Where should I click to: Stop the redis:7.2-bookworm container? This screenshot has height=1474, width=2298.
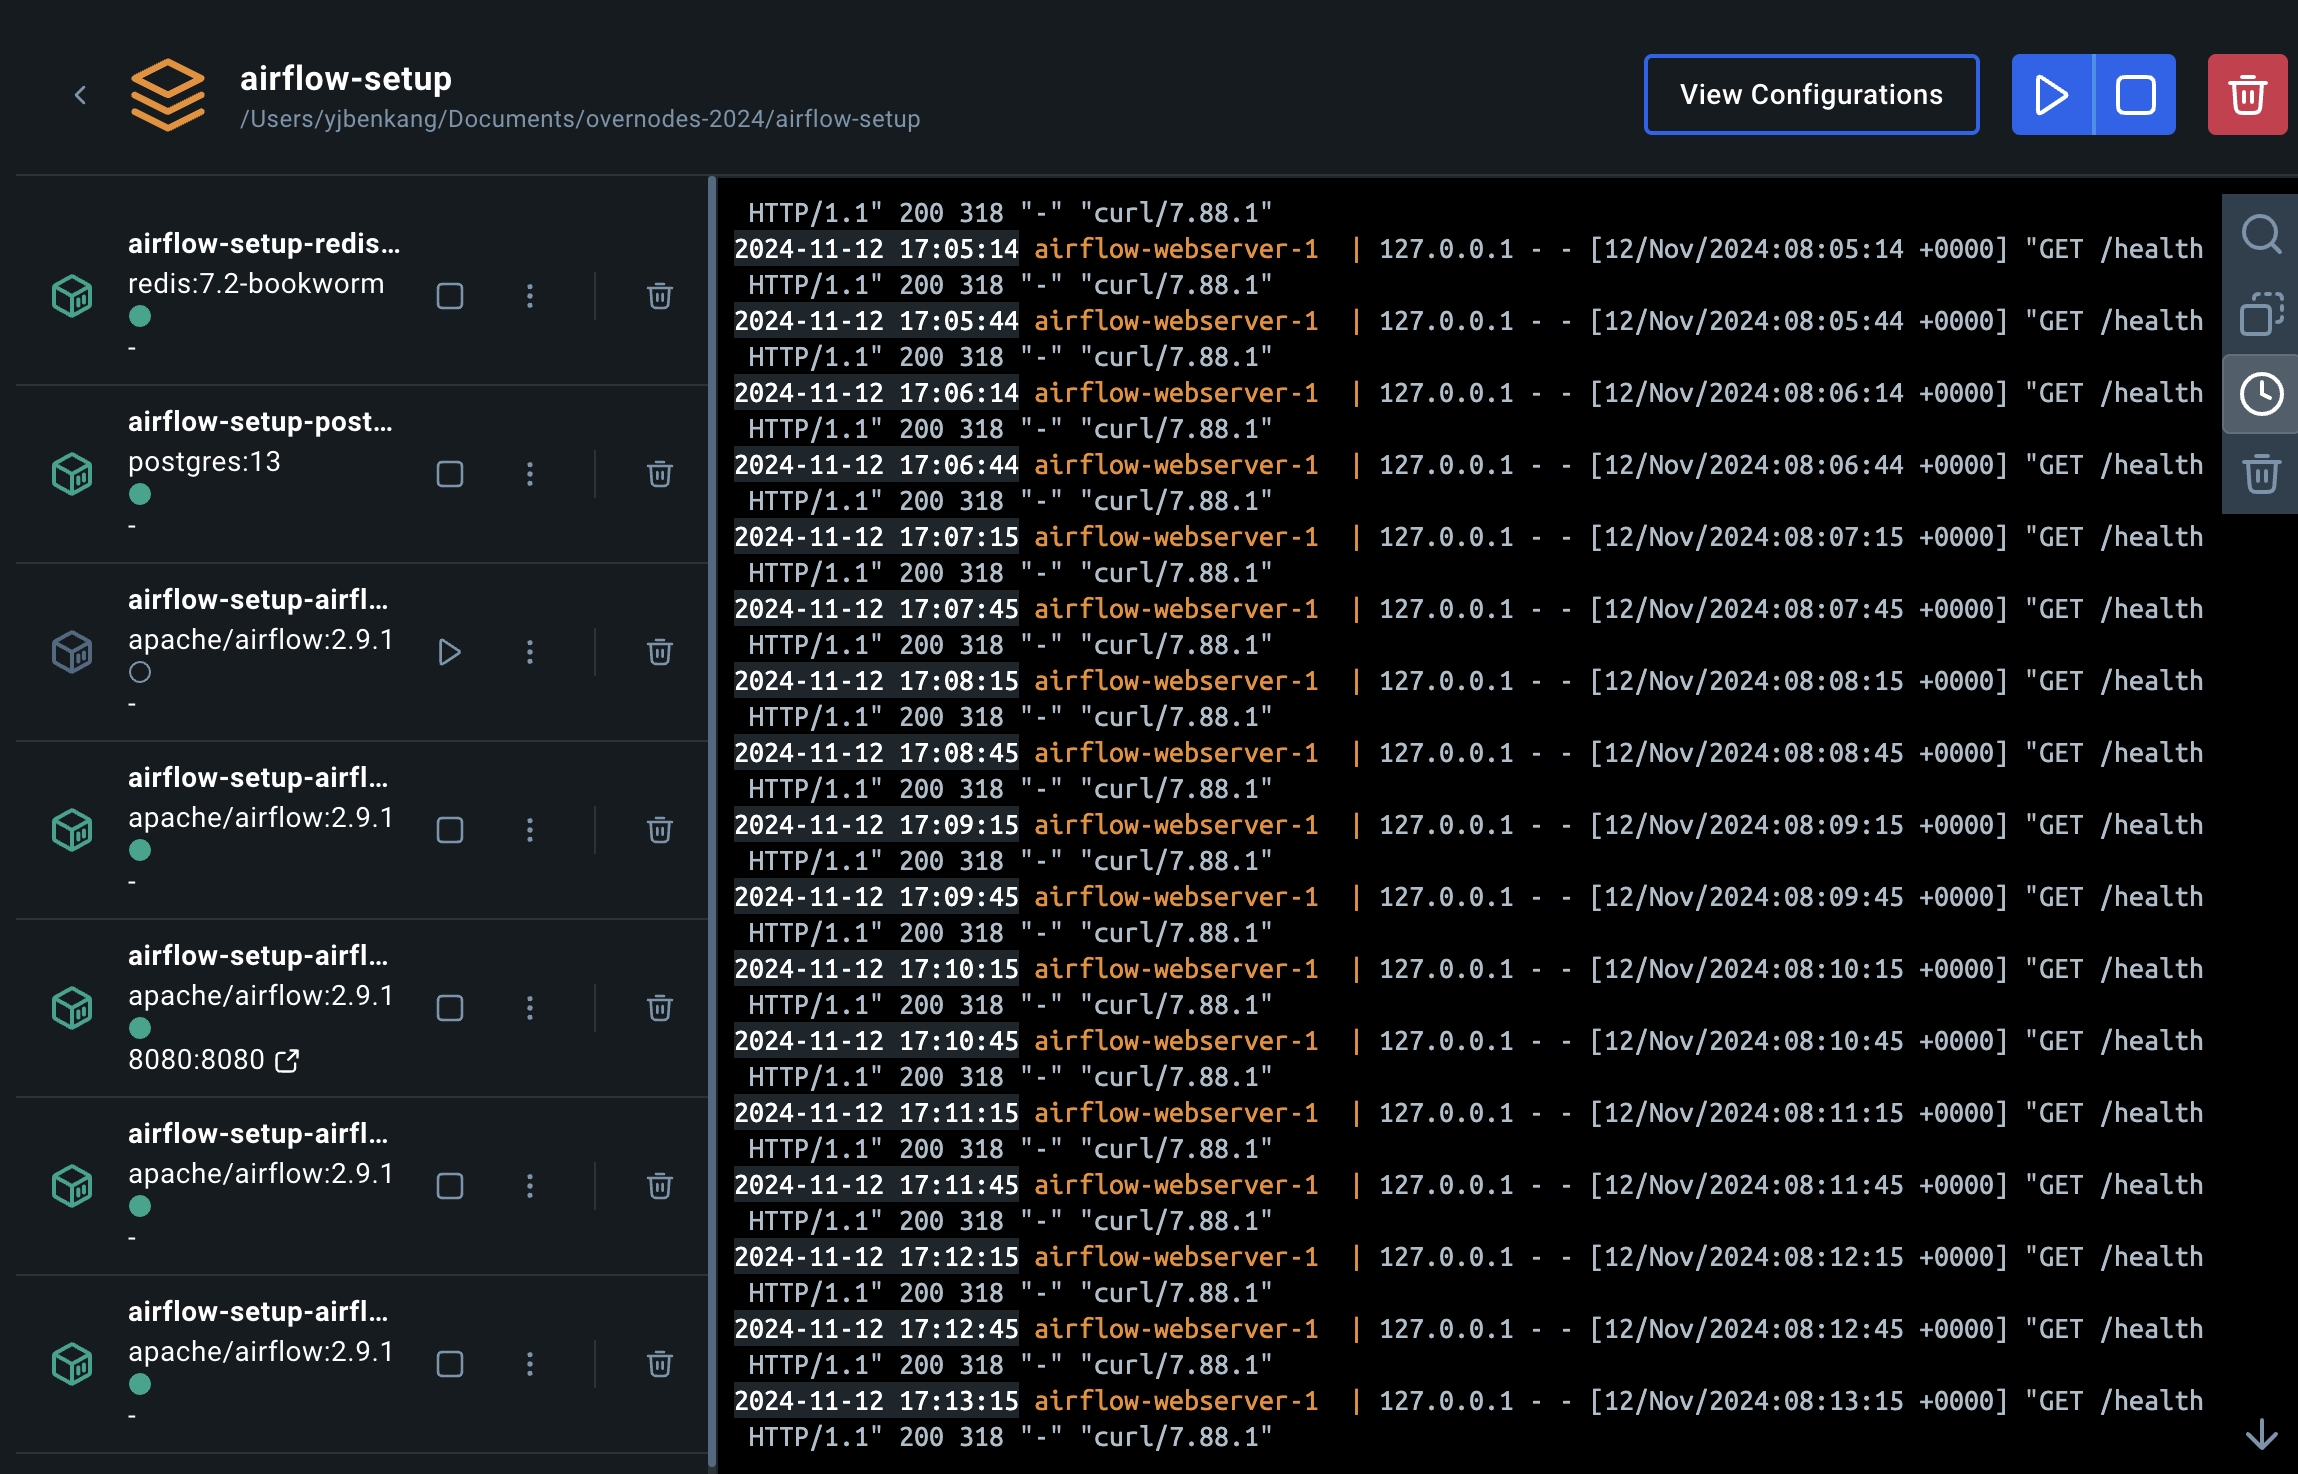tap(450, 296)
